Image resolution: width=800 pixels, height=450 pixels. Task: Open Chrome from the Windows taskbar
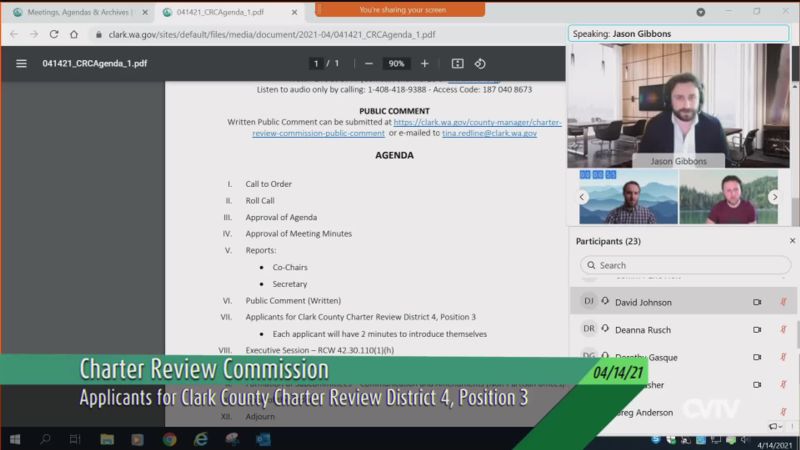(169, 439)
